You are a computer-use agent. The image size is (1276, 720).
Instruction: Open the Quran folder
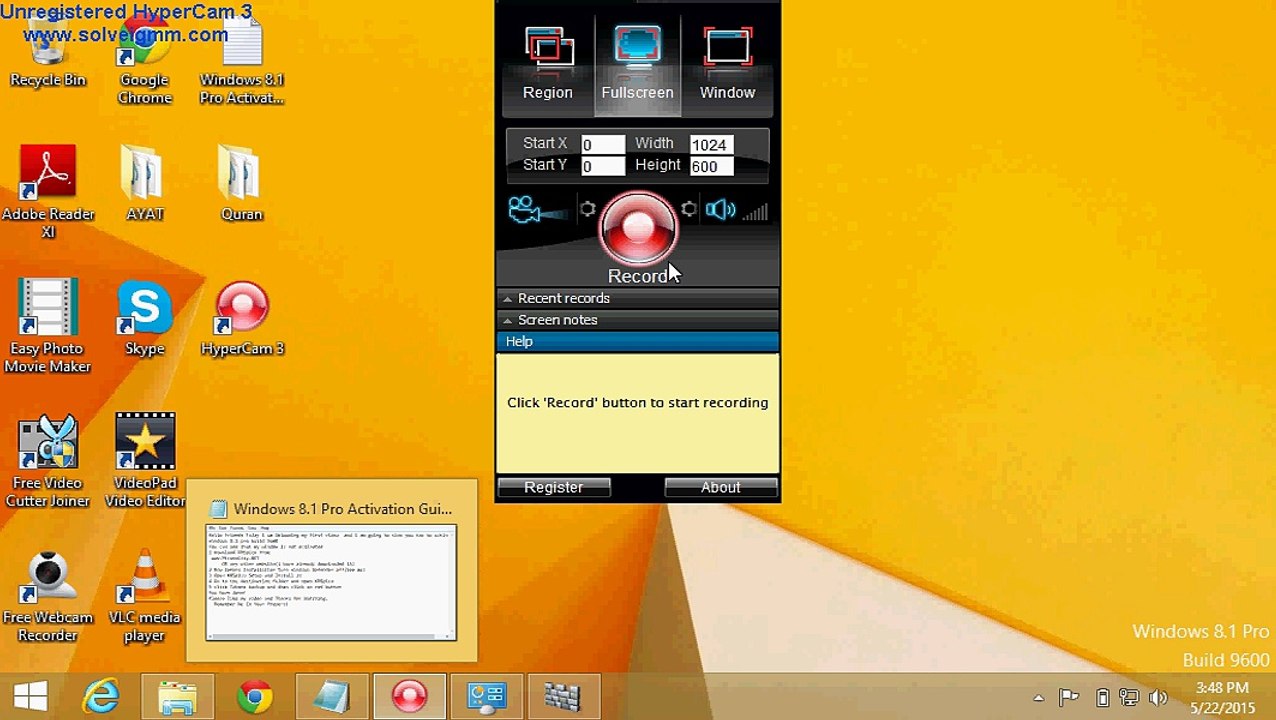(241, 183)
